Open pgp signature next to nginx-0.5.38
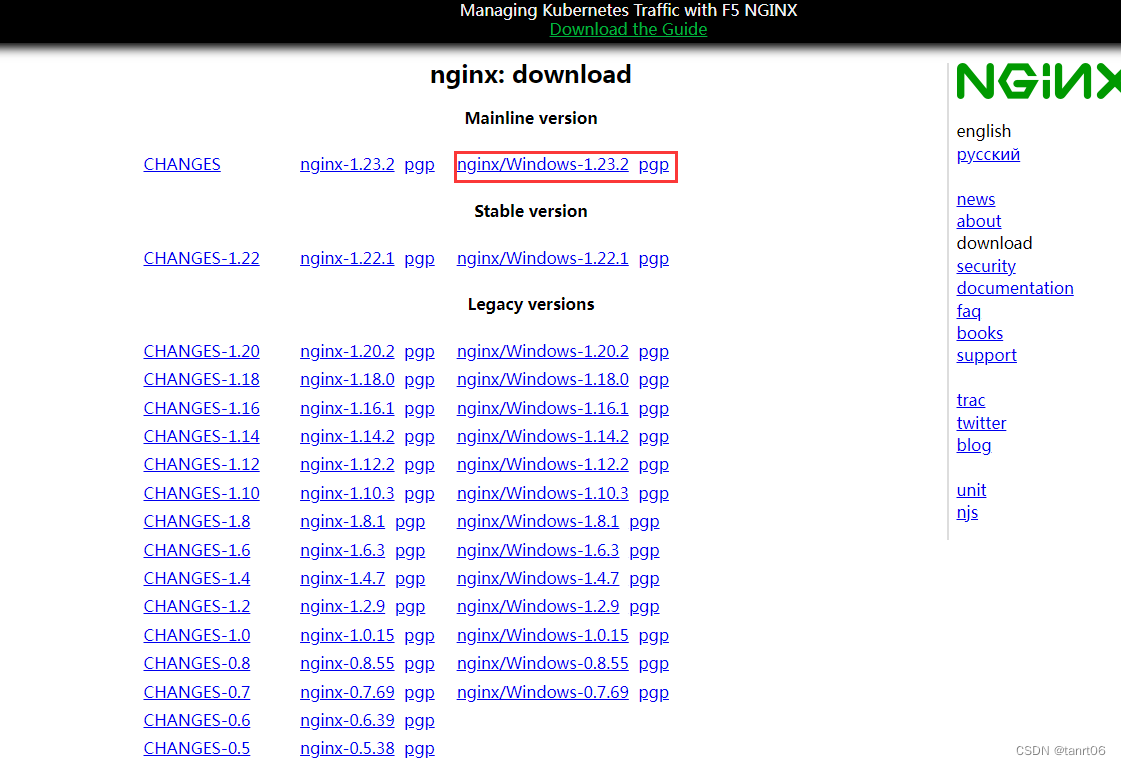This screenshot has height=765, width=1121. (419, 749)
